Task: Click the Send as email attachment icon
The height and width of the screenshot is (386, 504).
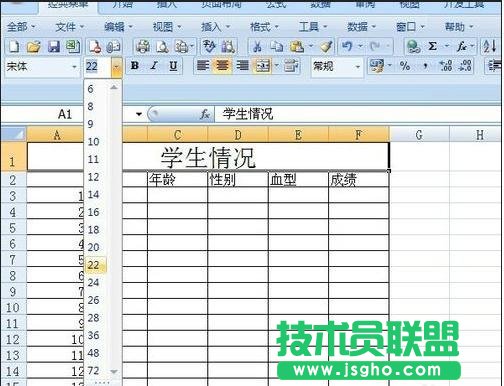Action: [113, 47]
